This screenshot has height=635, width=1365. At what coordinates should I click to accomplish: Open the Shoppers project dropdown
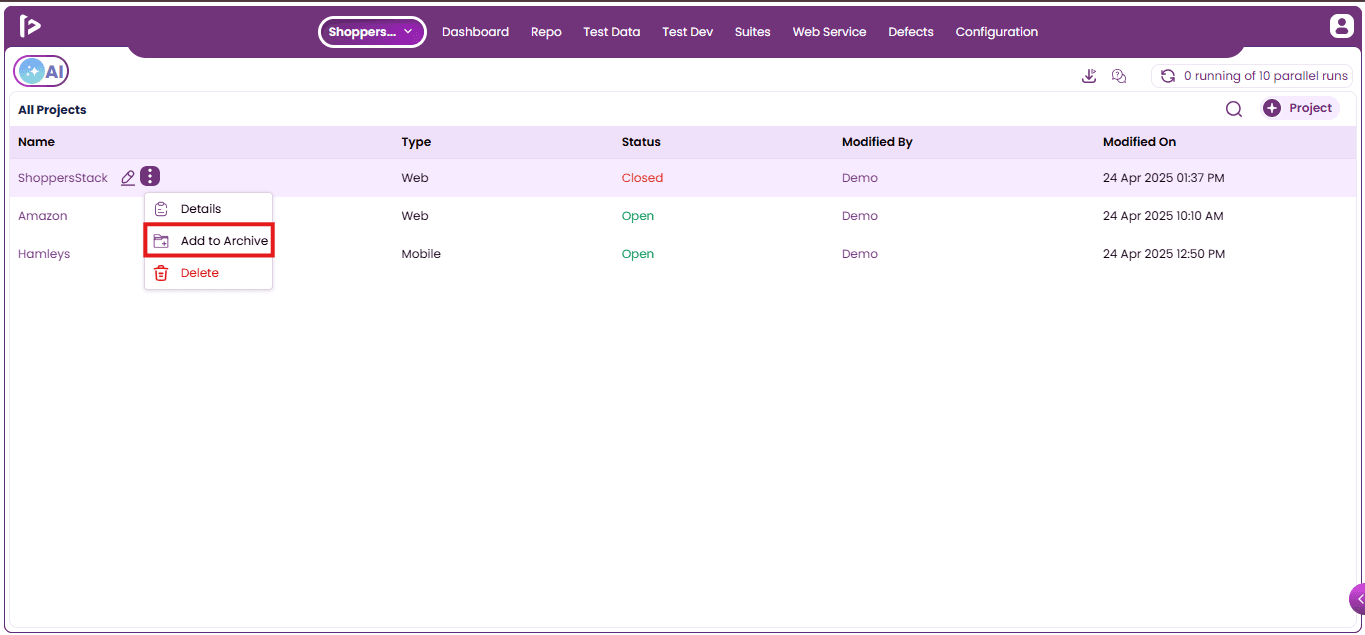click(372, 32)
